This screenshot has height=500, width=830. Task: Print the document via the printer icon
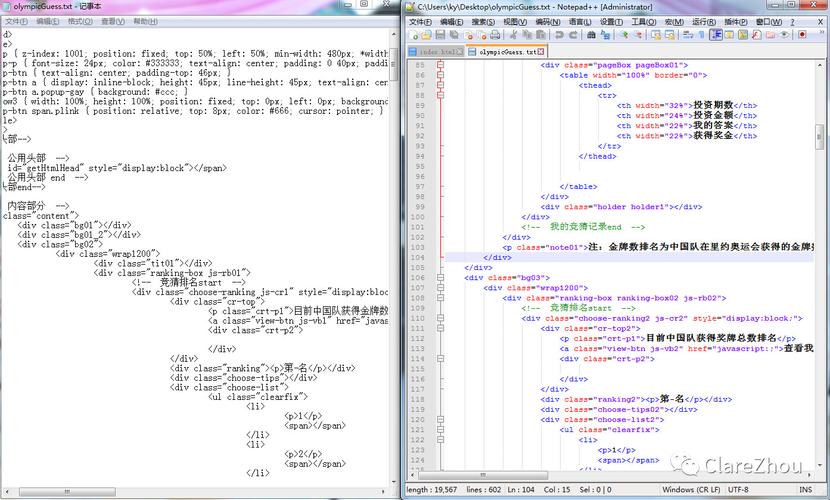495,35
